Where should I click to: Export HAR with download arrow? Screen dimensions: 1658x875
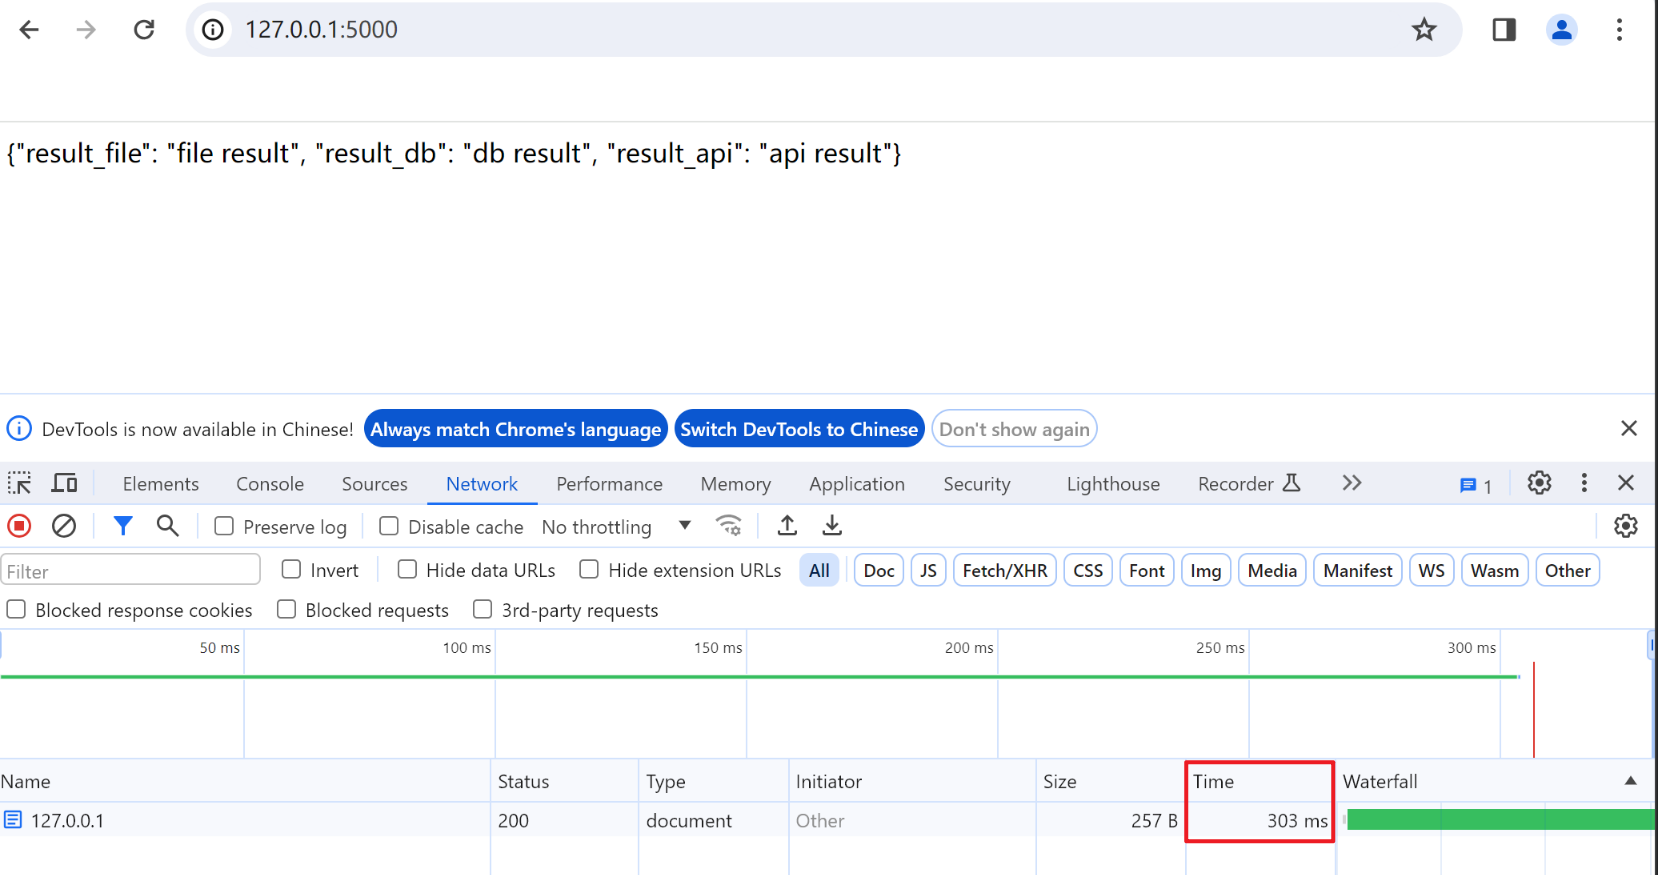832,526
